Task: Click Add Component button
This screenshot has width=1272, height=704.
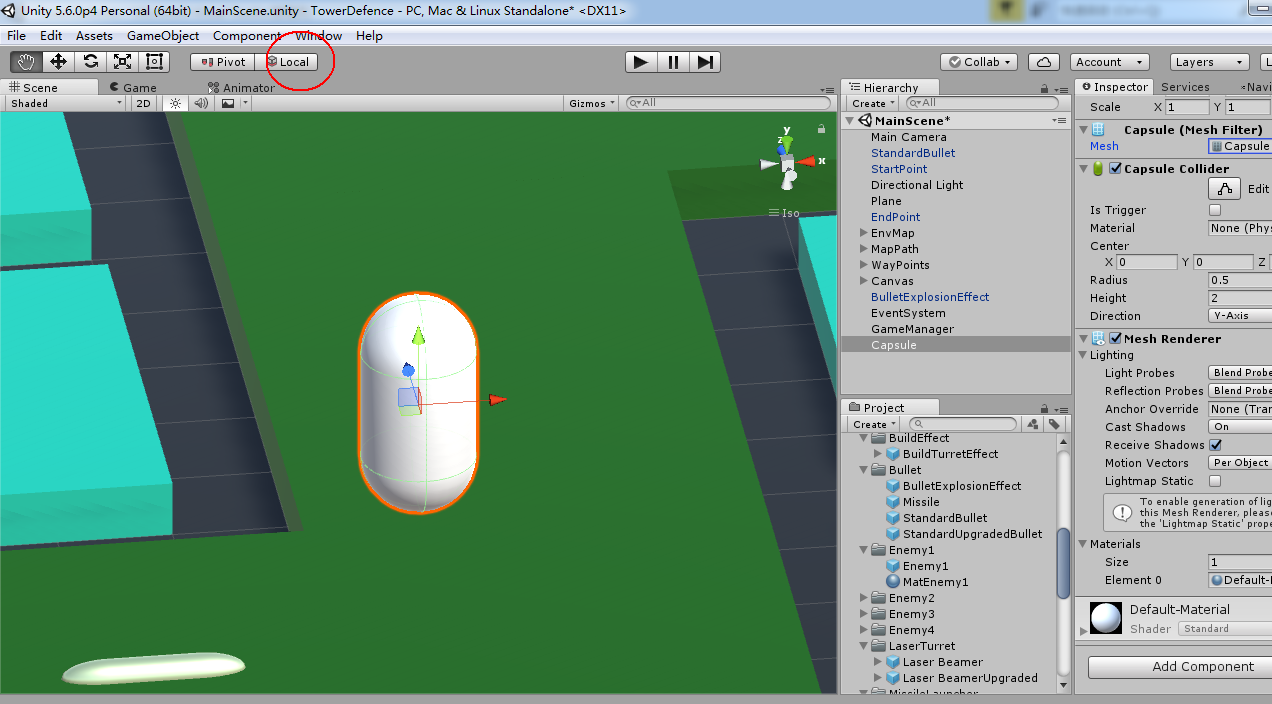Action: tap(1180, 667)
